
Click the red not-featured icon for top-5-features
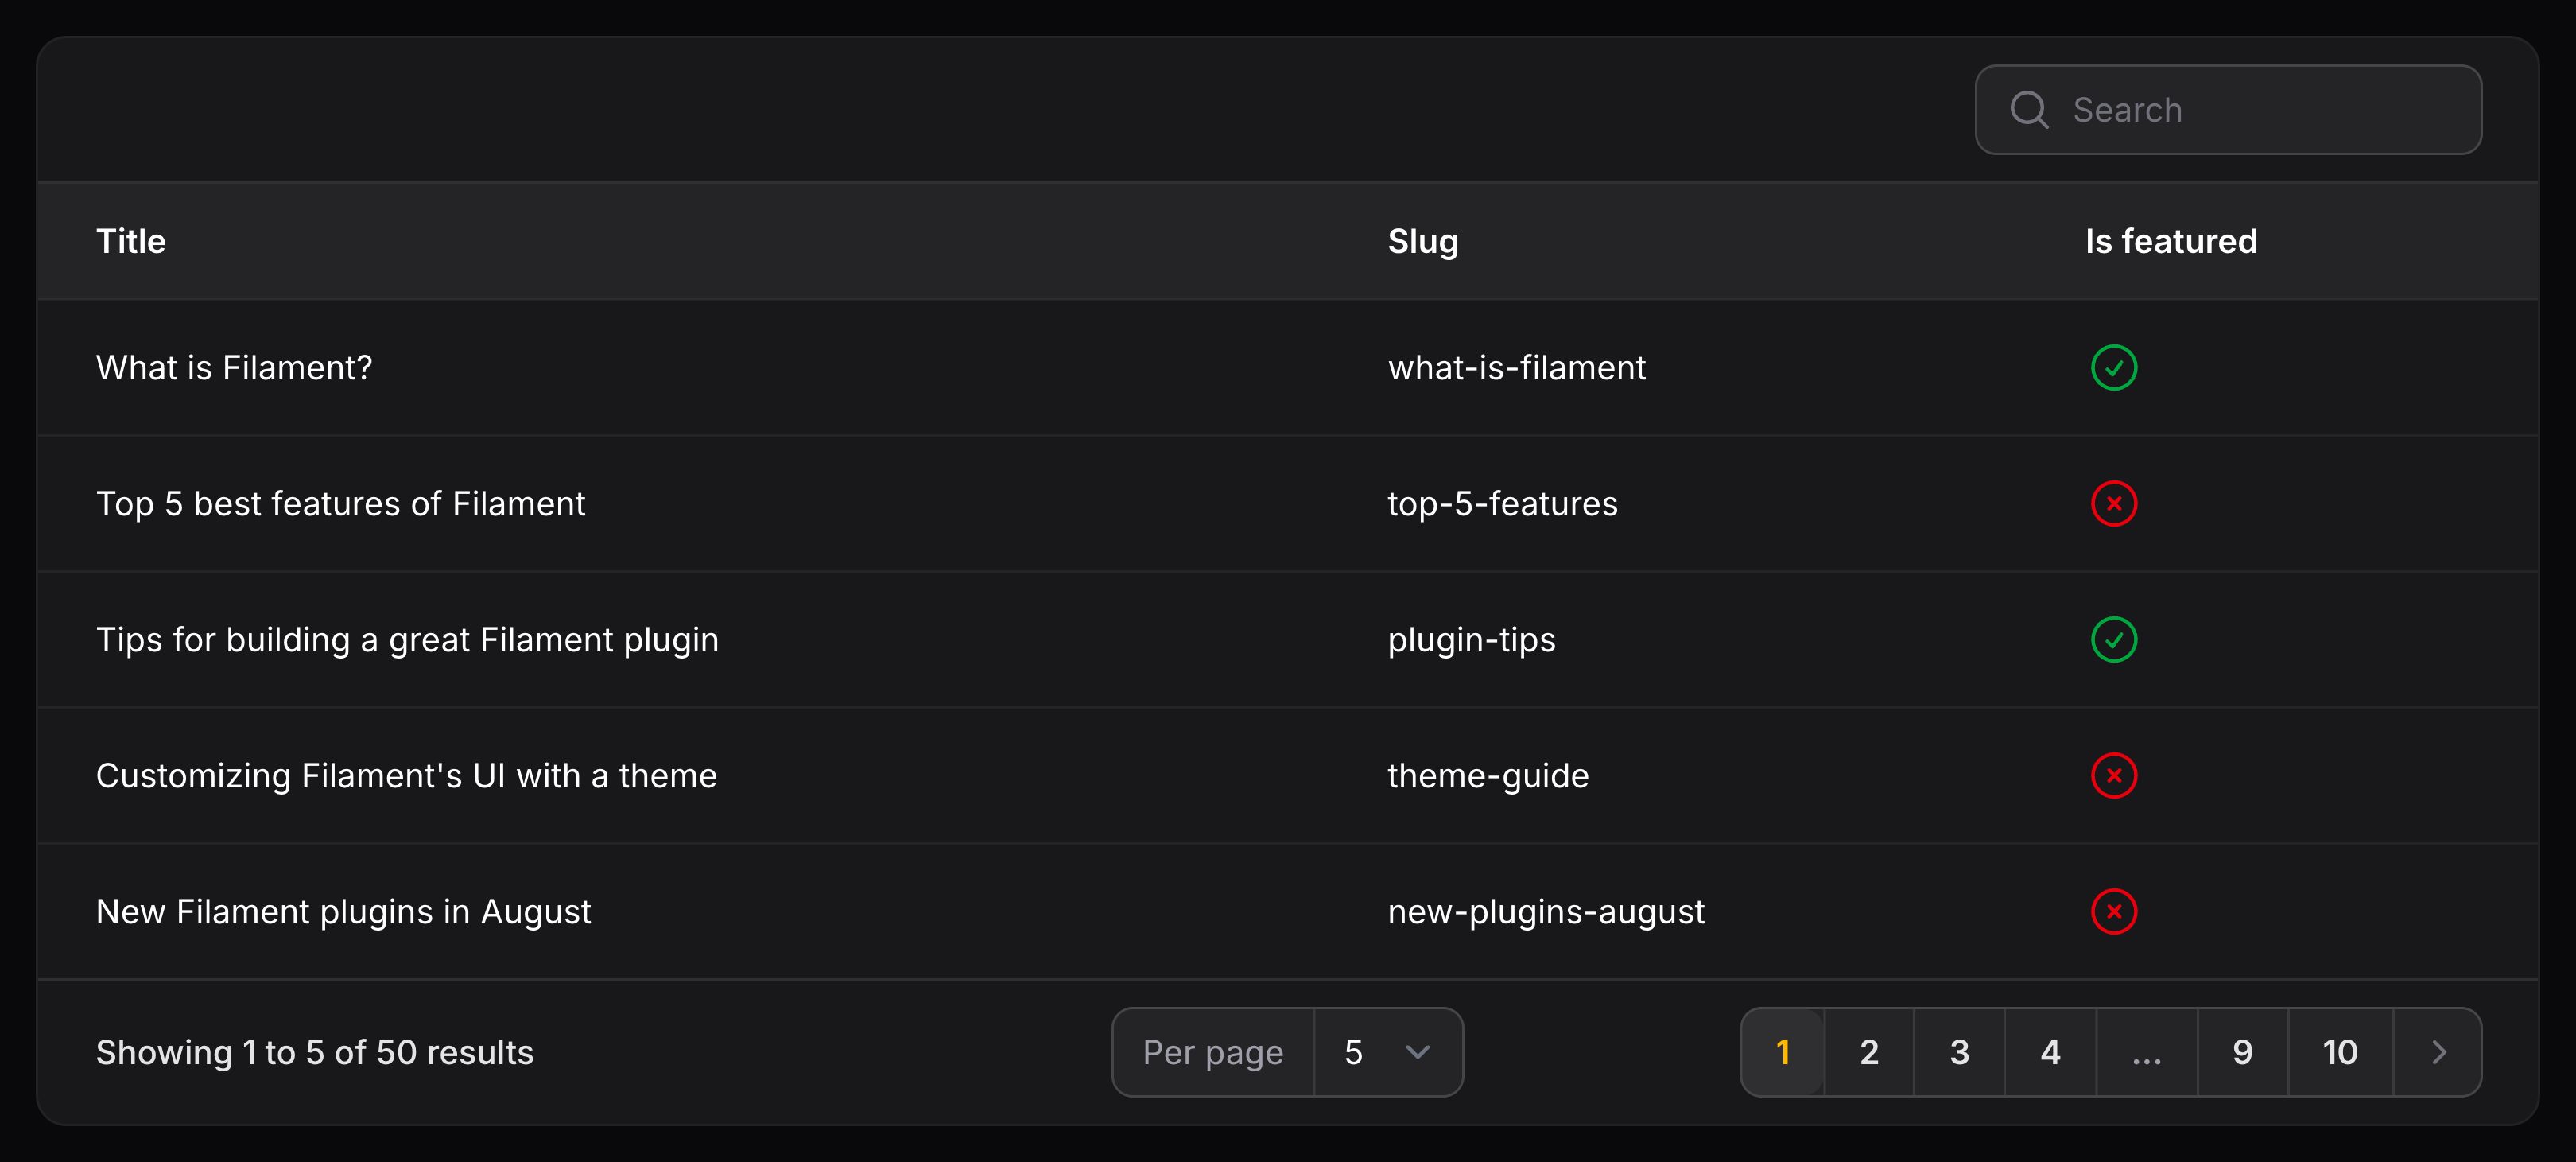coord(2113,503)
